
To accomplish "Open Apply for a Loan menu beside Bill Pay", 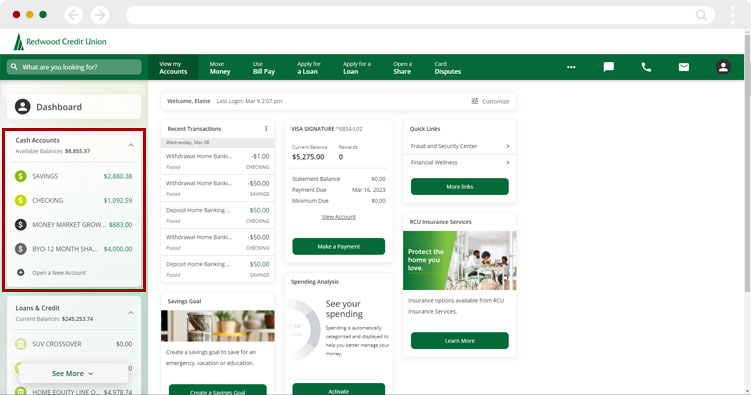I will tap(309, 68).
